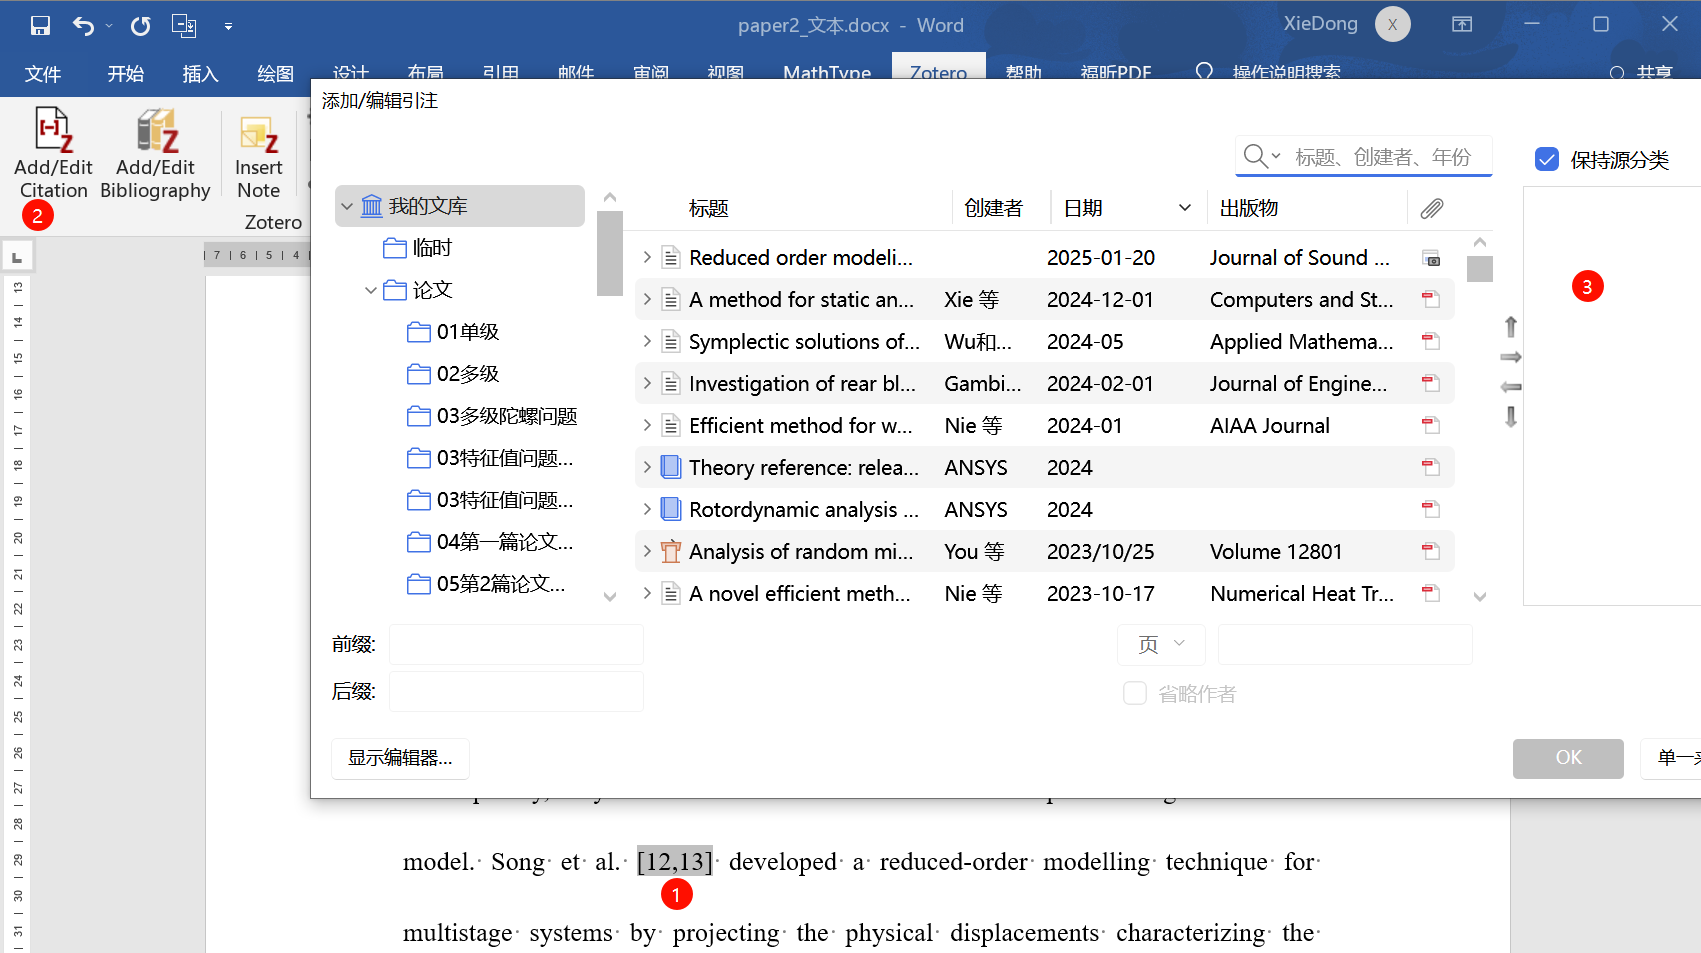Click the journal article icon of Efficient method row

point(672,425)
